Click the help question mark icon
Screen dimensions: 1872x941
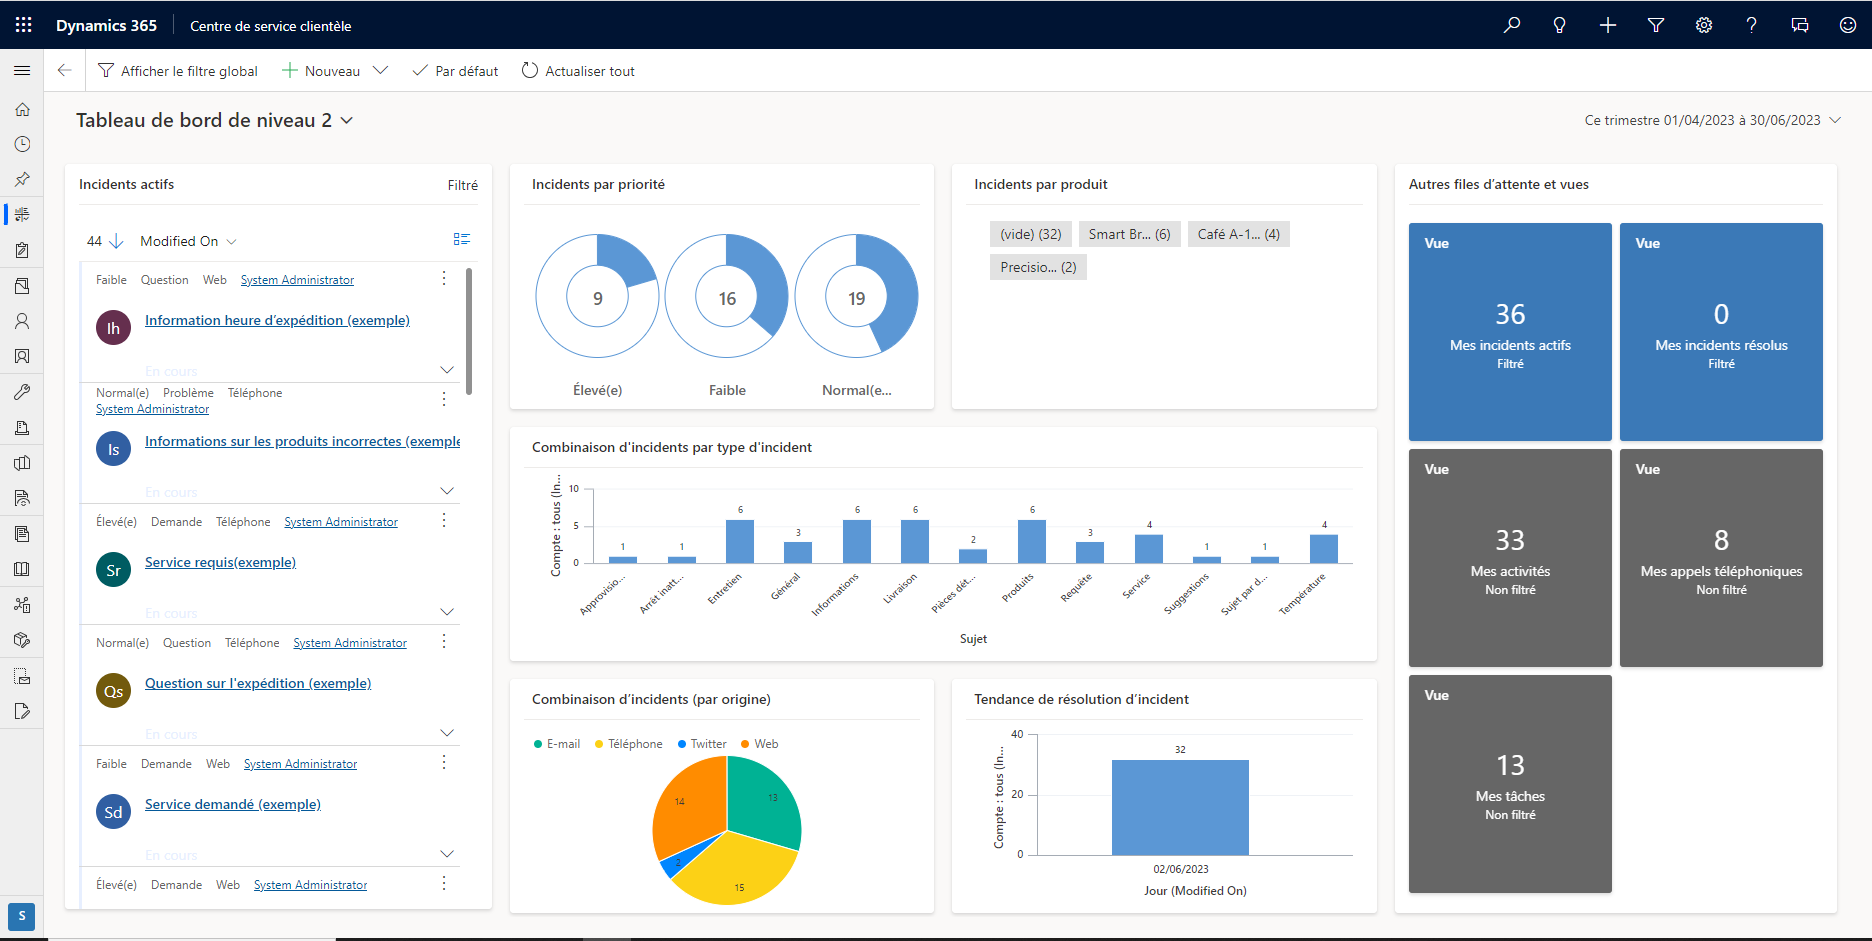point(1752,25)
